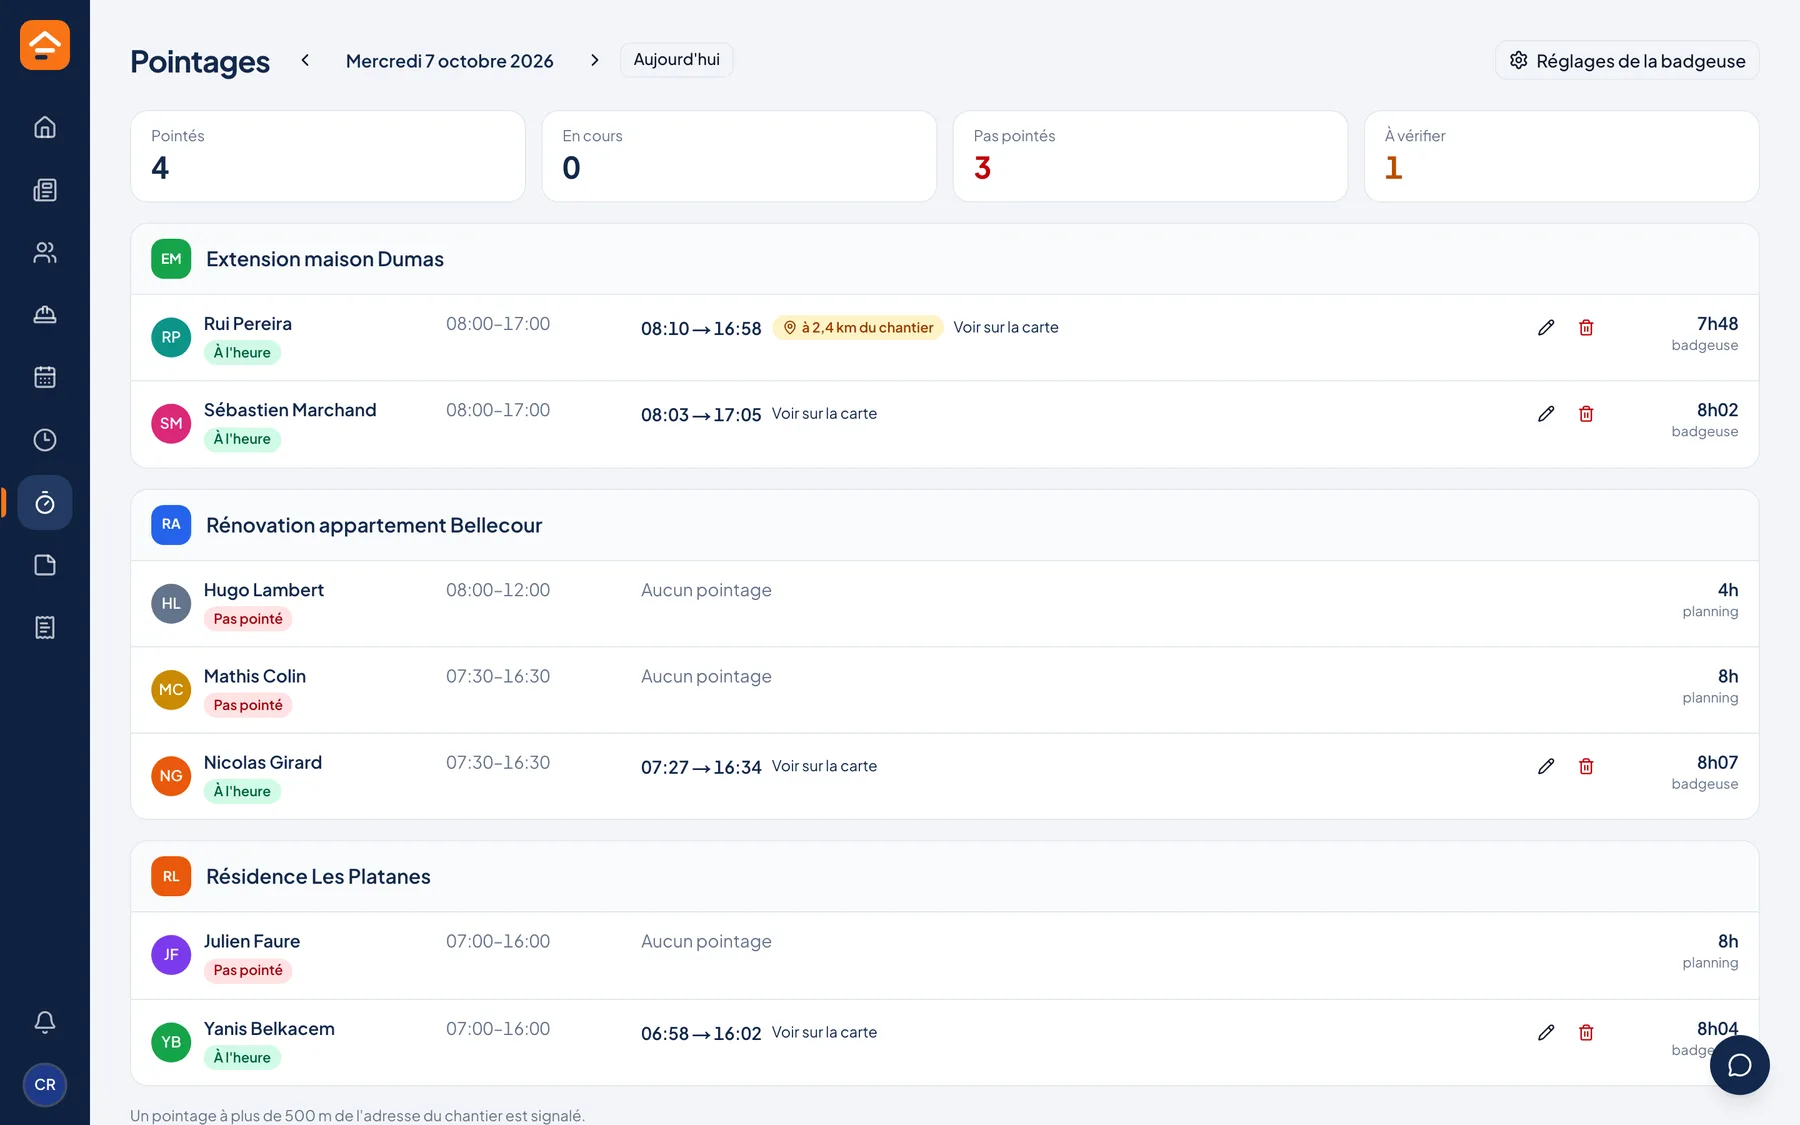
Task: Open the documents stack sidebar icon
Action: pyautogui.click(x=45, y=190)
